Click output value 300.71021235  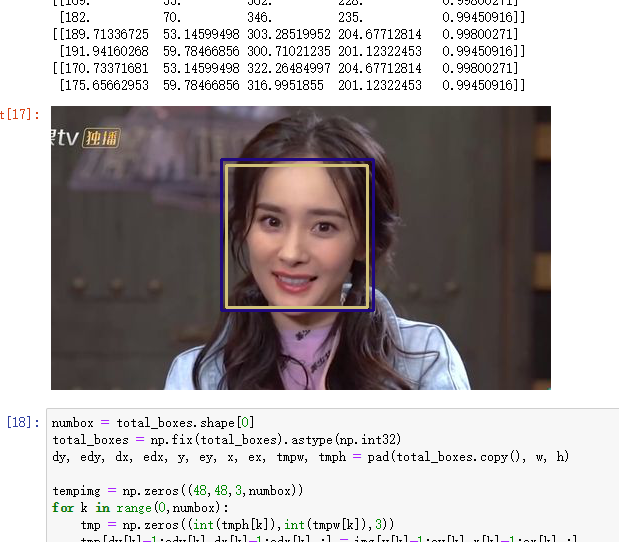pos(289,51)
